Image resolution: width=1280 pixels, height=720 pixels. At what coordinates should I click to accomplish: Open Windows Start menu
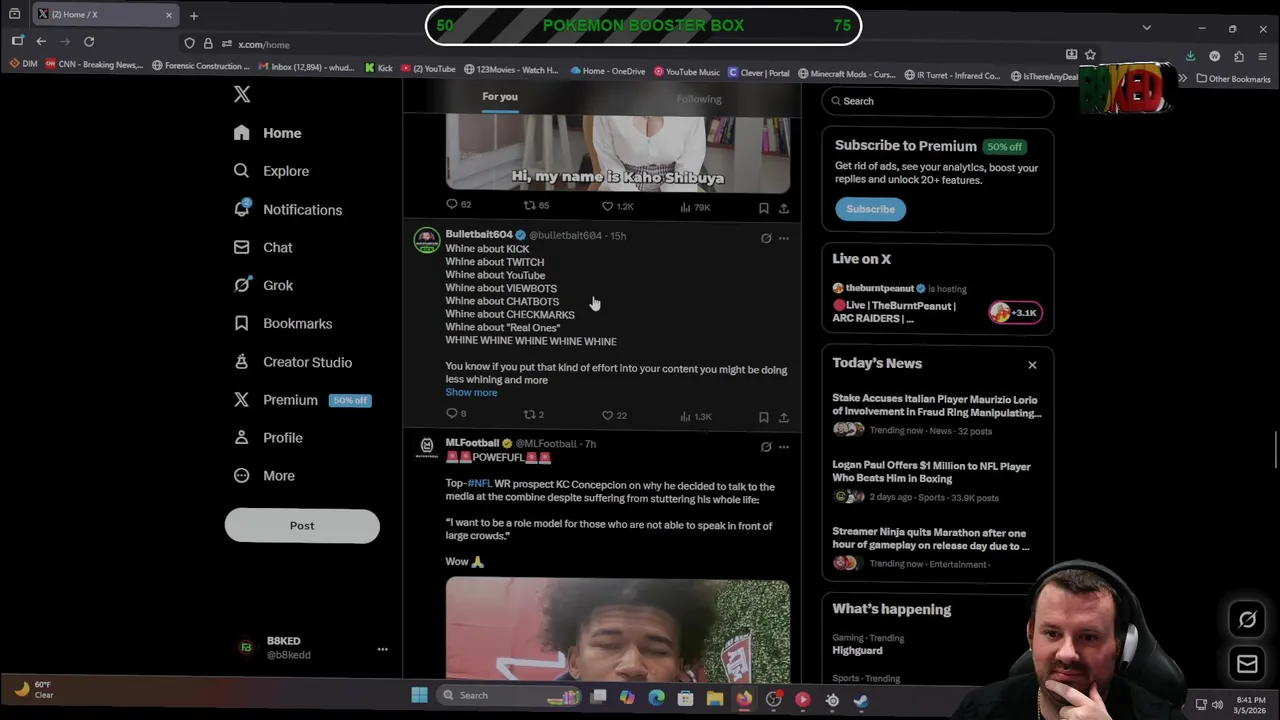coord(419,696)
